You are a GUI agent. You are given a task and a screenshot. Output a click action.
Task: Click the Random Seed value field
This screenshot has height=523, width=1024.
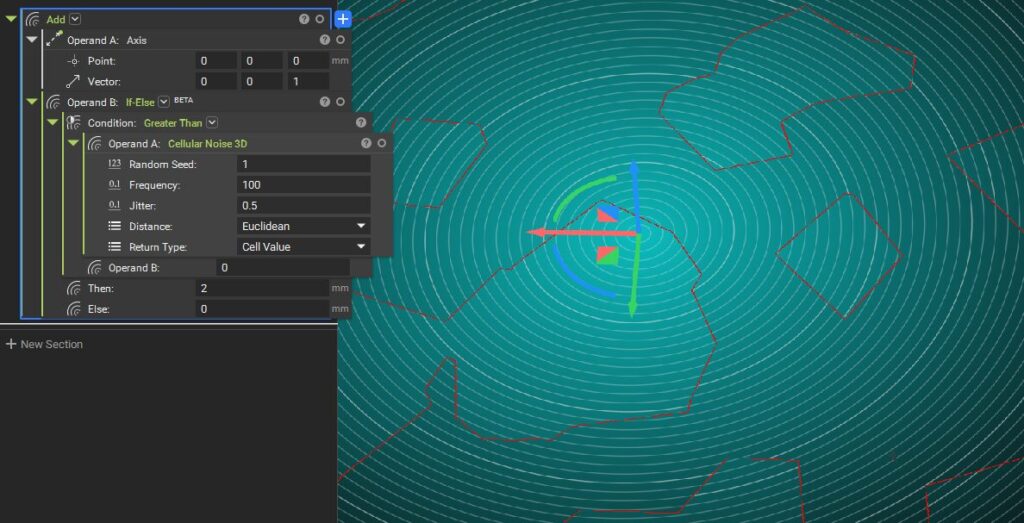pos(304,164)
